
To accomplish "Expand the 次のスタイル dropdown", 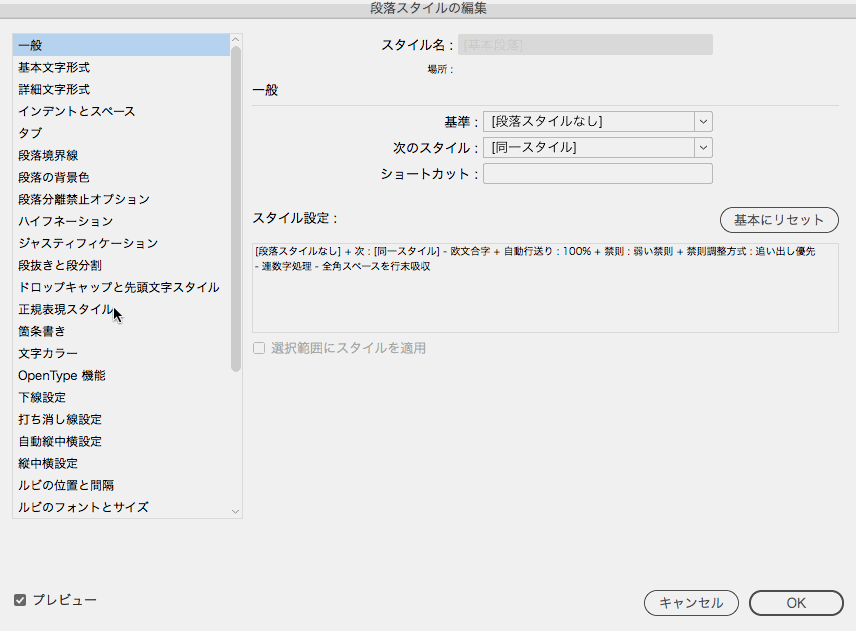I will click(x=598, y=147).
